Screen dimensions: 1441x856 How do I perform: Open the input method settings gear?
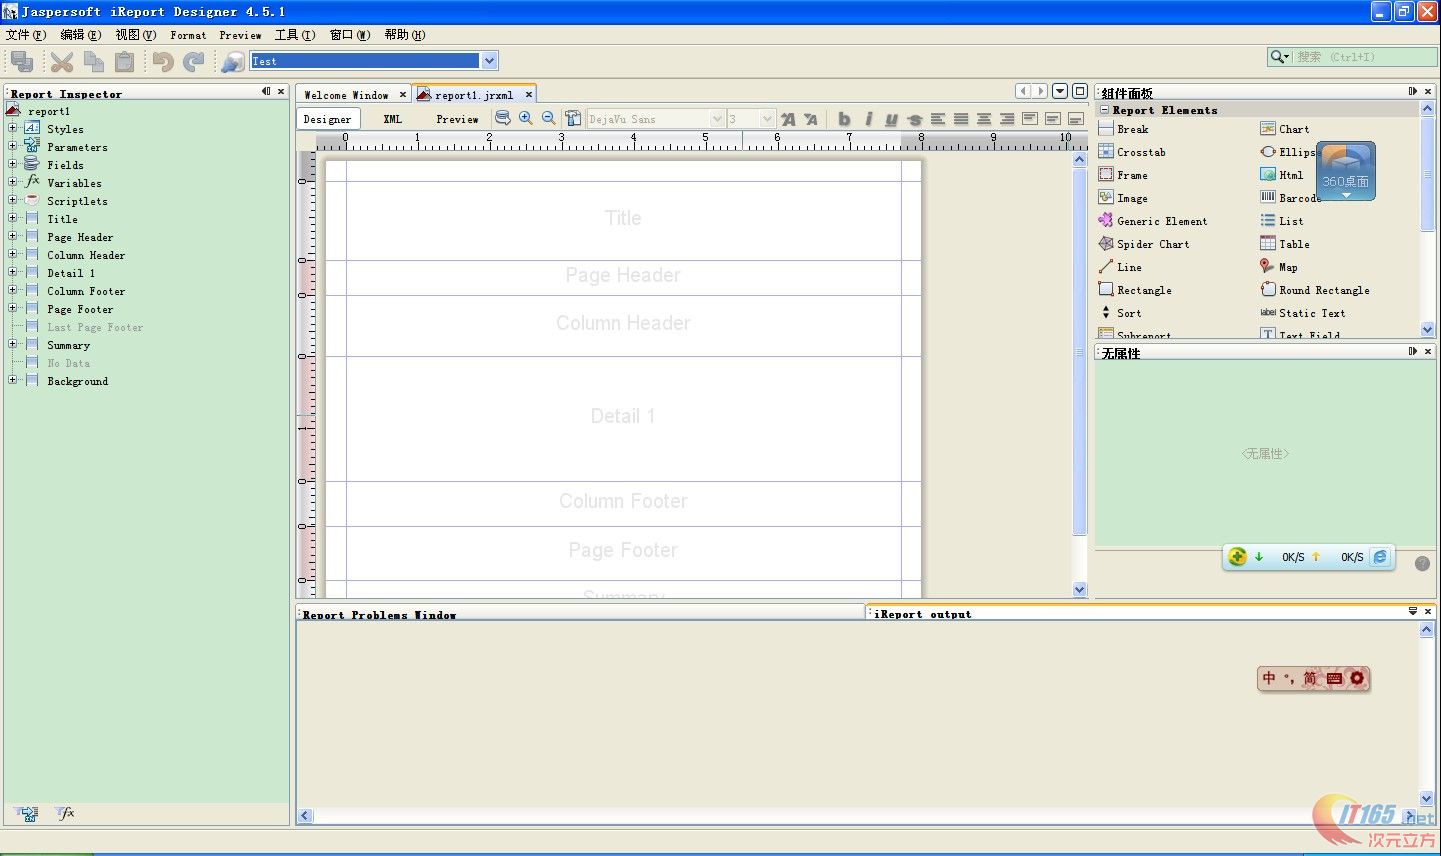1356,678
